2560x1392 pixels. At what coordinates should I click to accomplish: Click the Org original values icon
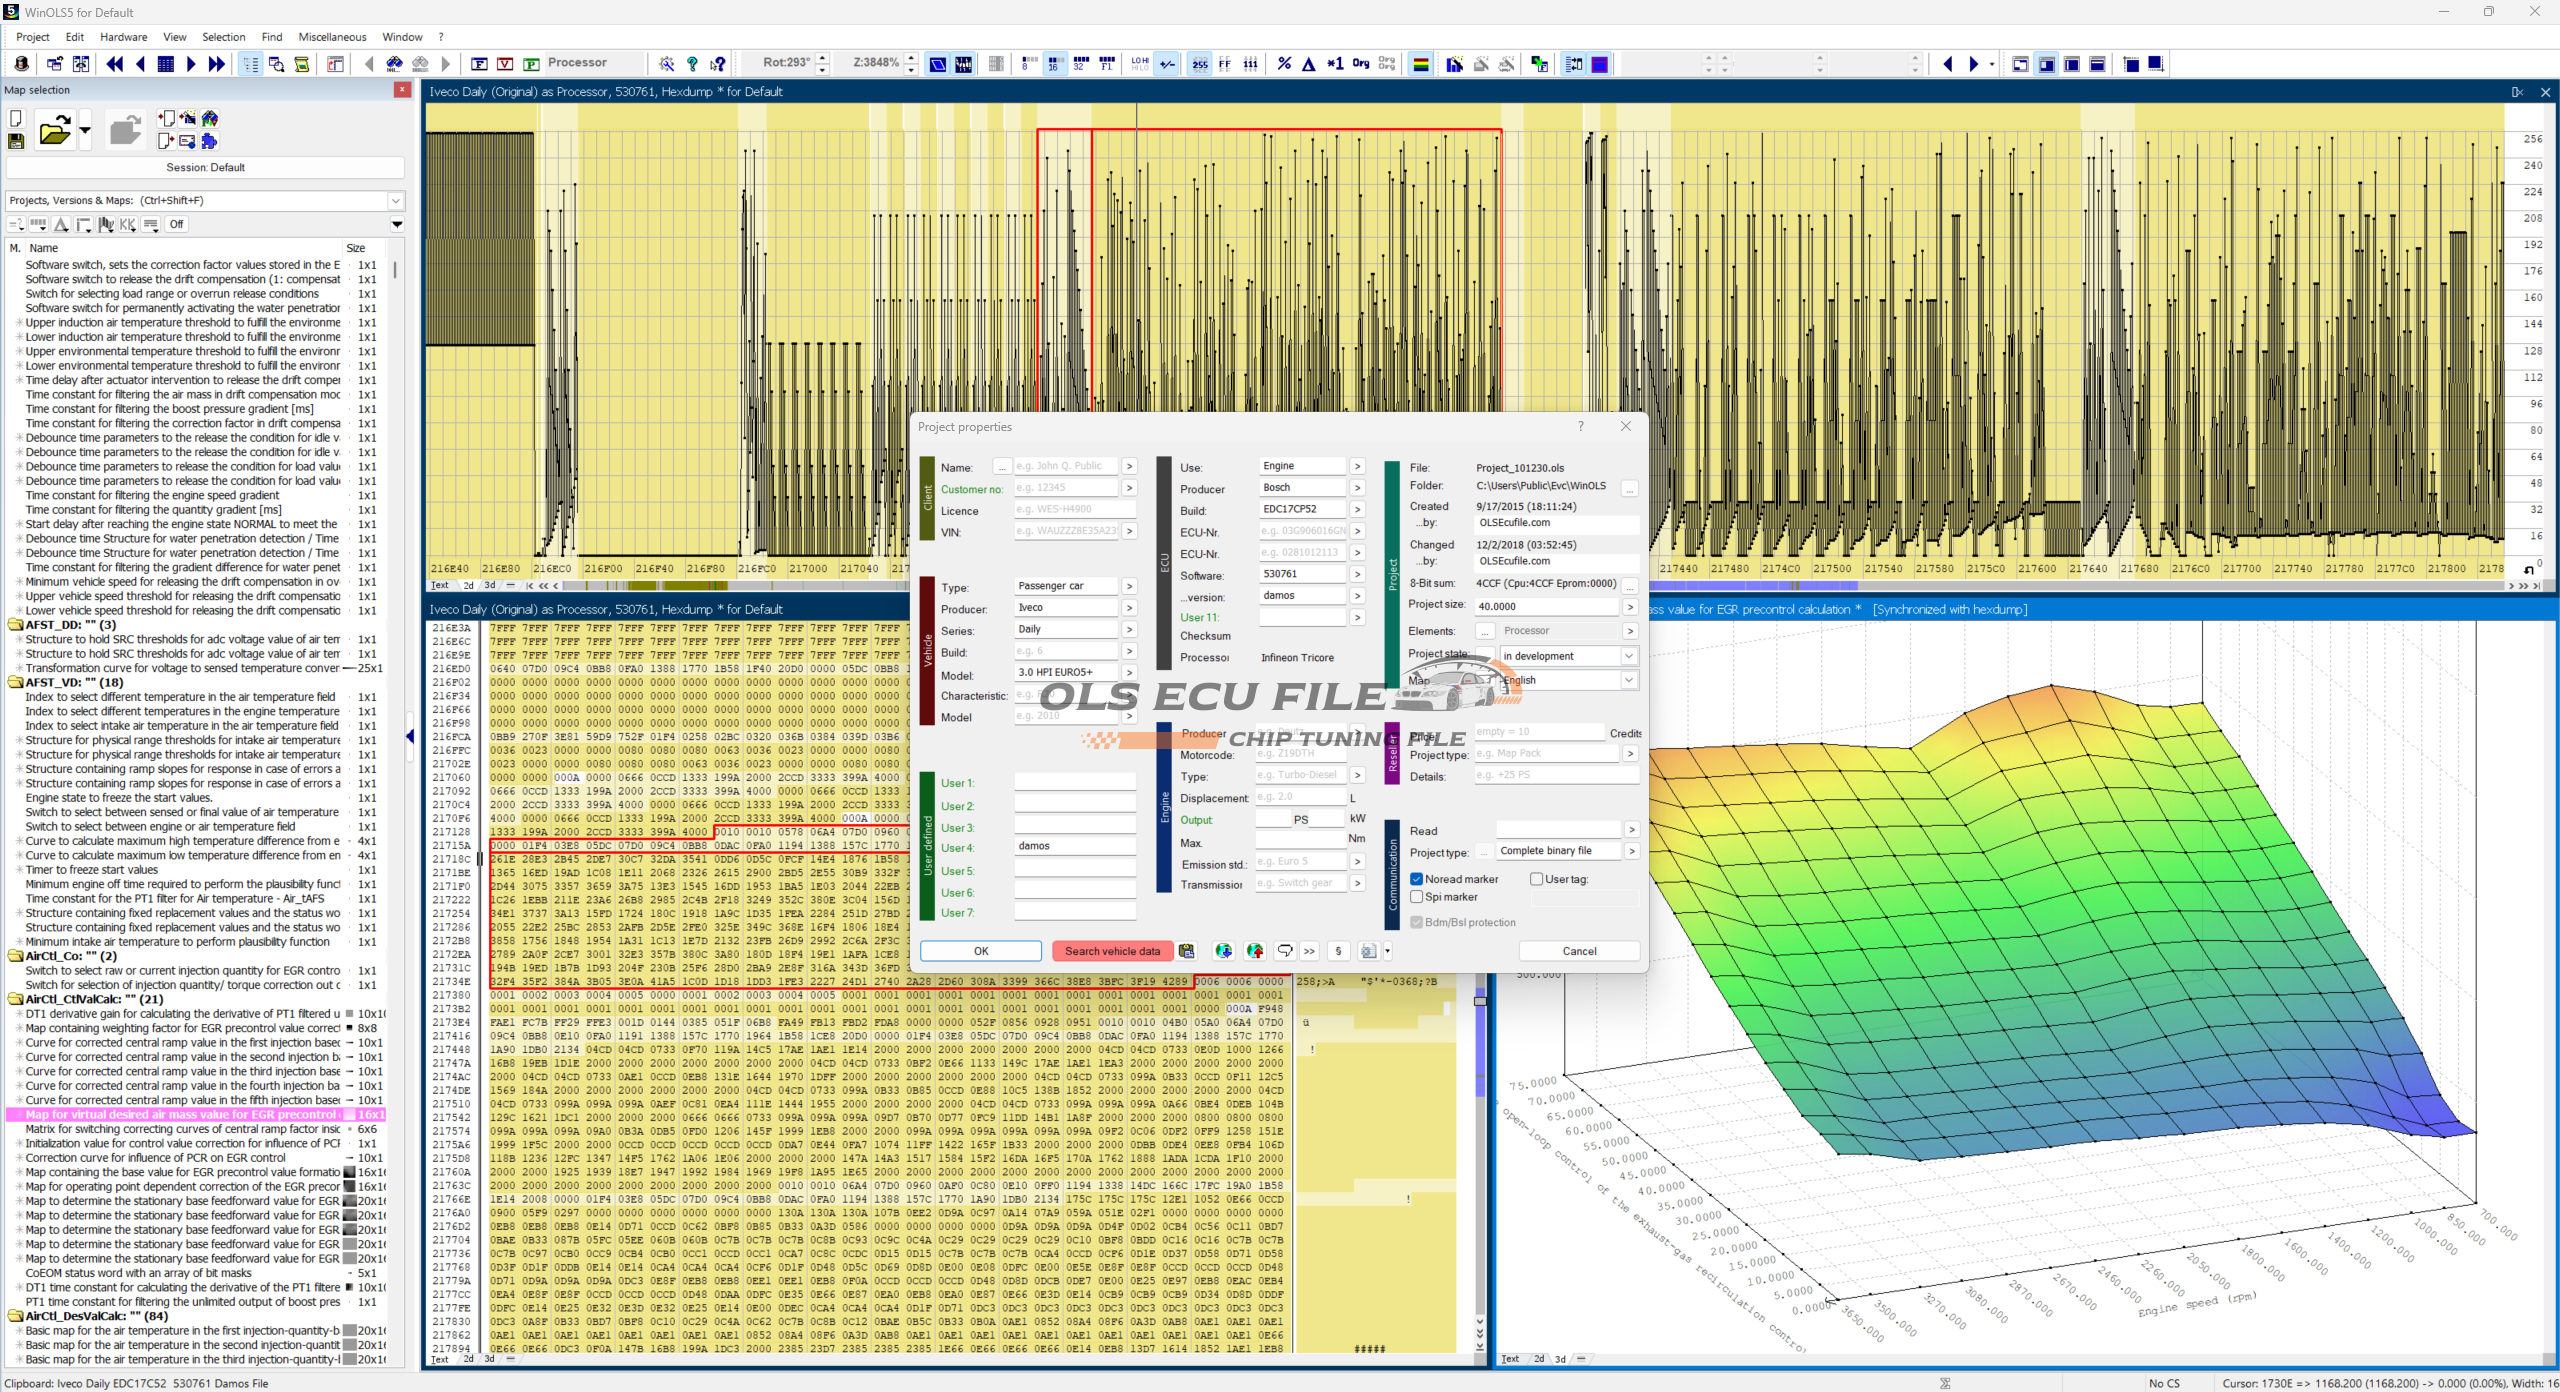pyautogui.click(x=1360, y=64)
